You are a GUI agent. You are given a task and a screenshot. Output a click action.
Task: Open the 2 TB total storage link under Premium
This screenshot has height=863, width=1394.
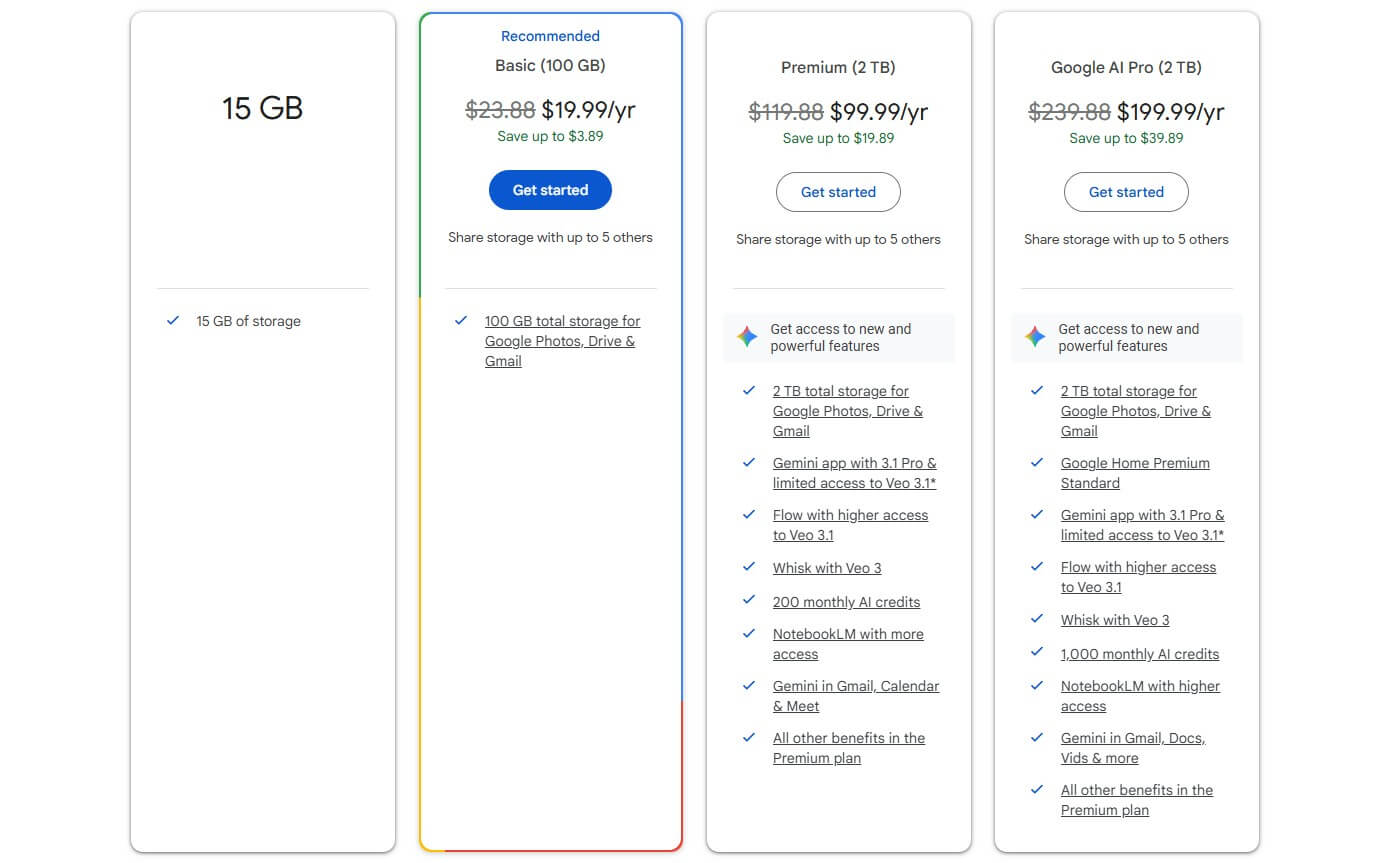click(848, 410)
